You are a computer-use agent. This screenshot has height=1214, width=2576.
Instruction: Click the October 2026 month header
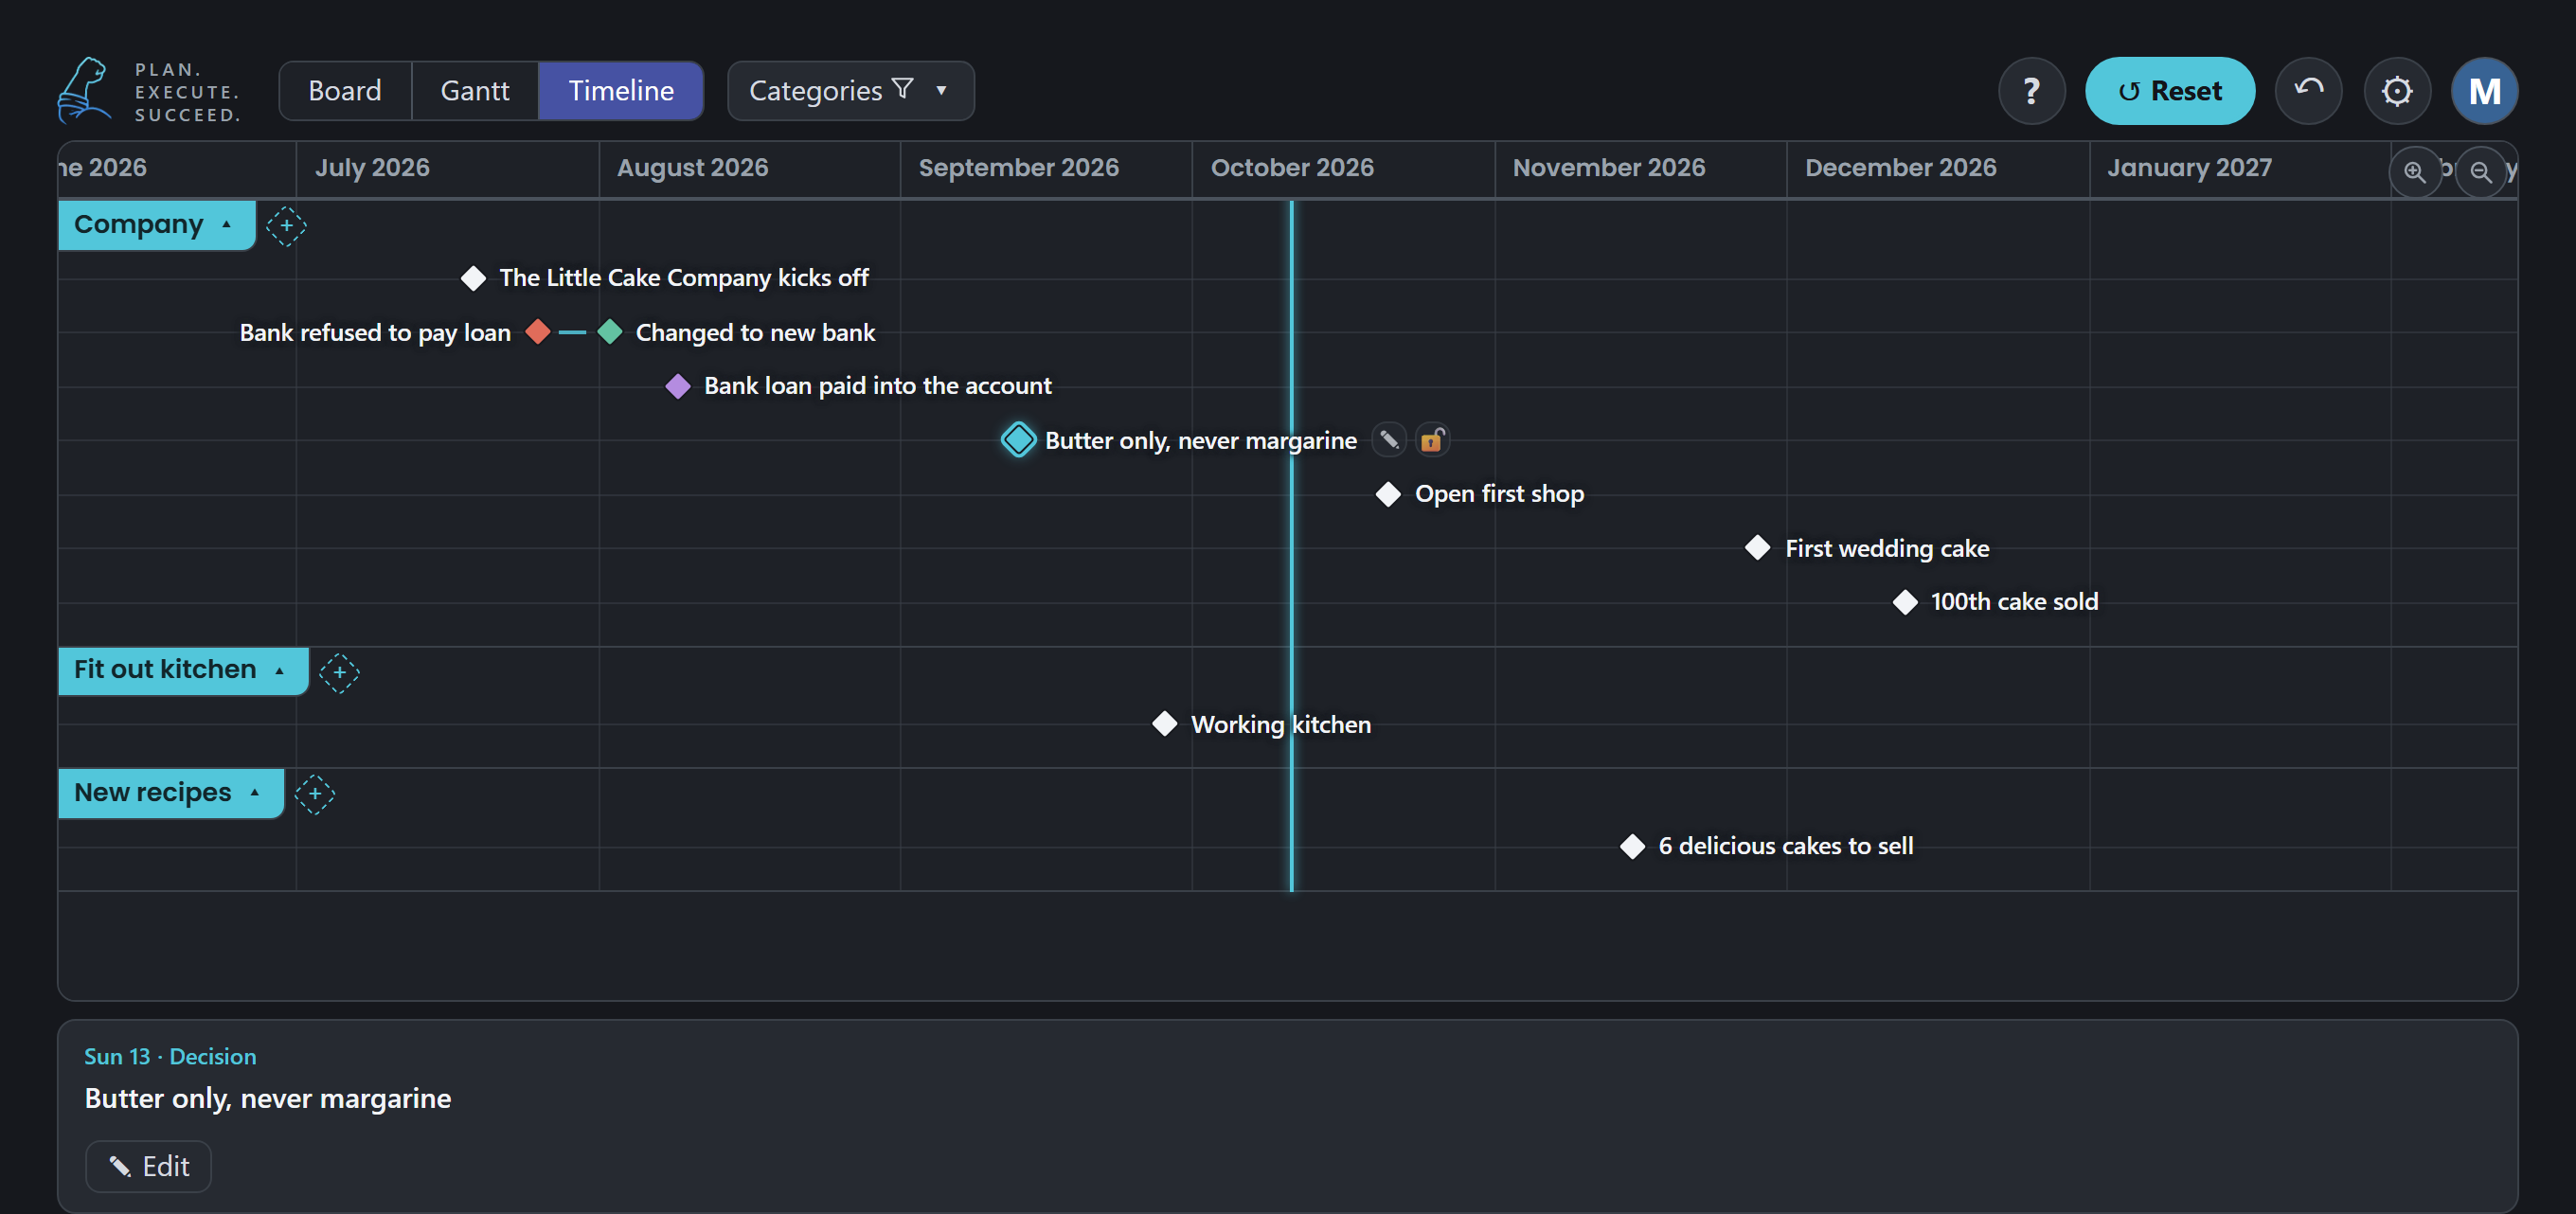point(1292,168)
